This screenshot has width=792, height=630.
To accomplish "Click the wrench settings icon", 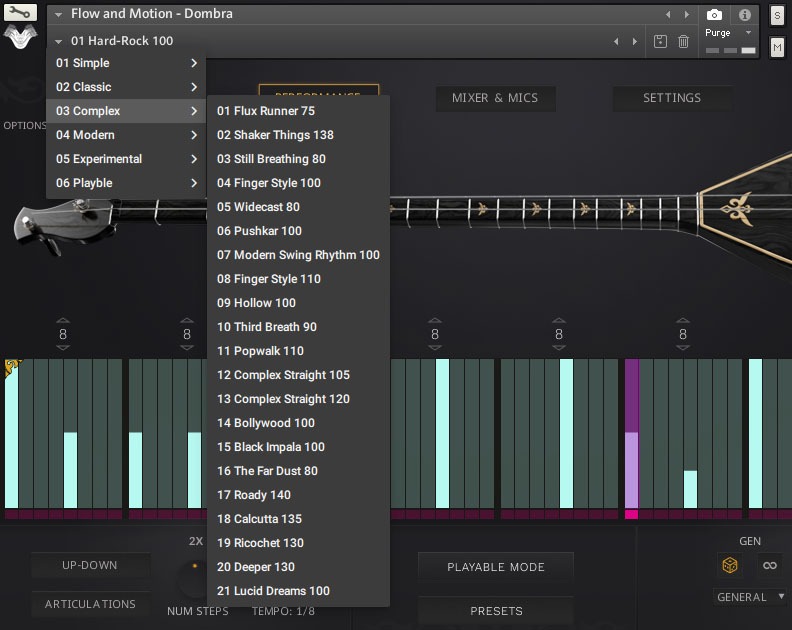I will 21,14.
